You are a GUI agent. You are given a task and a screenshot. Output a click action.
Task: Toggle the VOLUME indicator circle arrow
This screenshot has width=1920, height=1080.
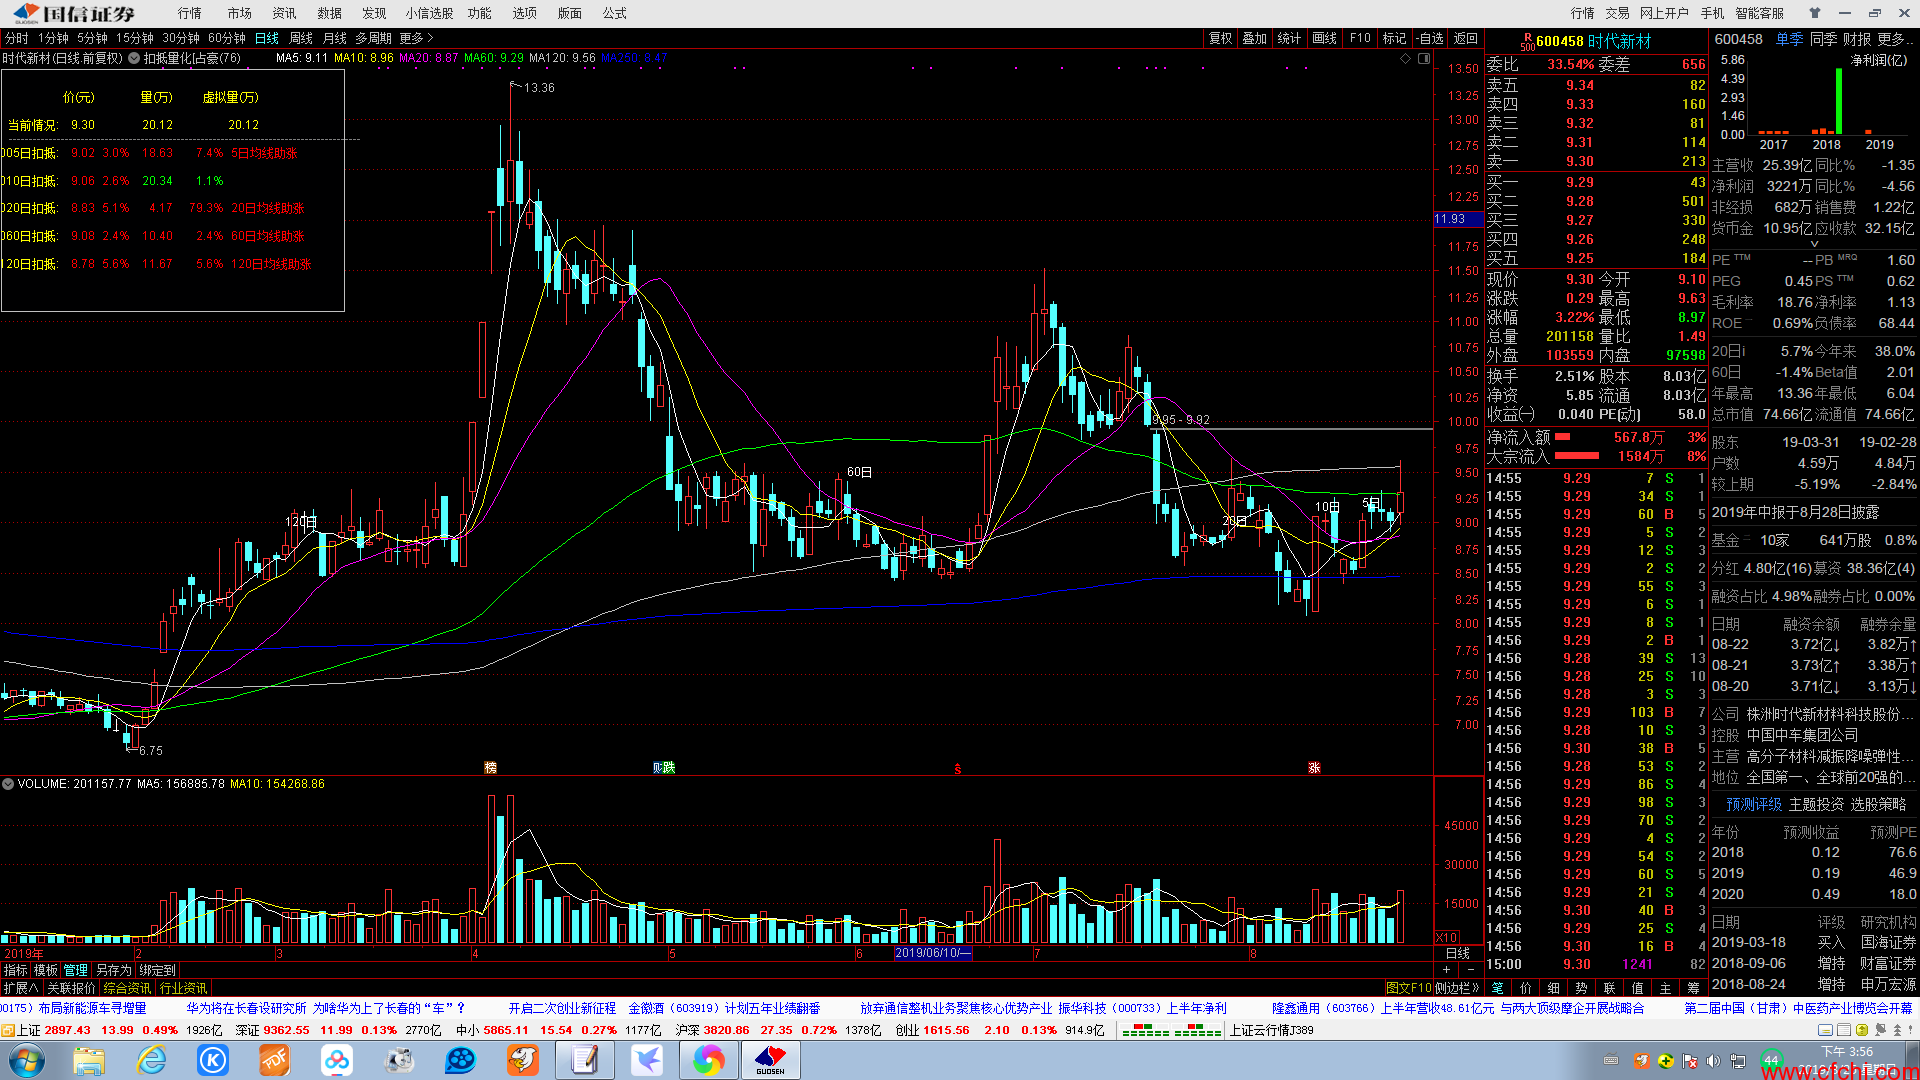click(x=8, y=784)
